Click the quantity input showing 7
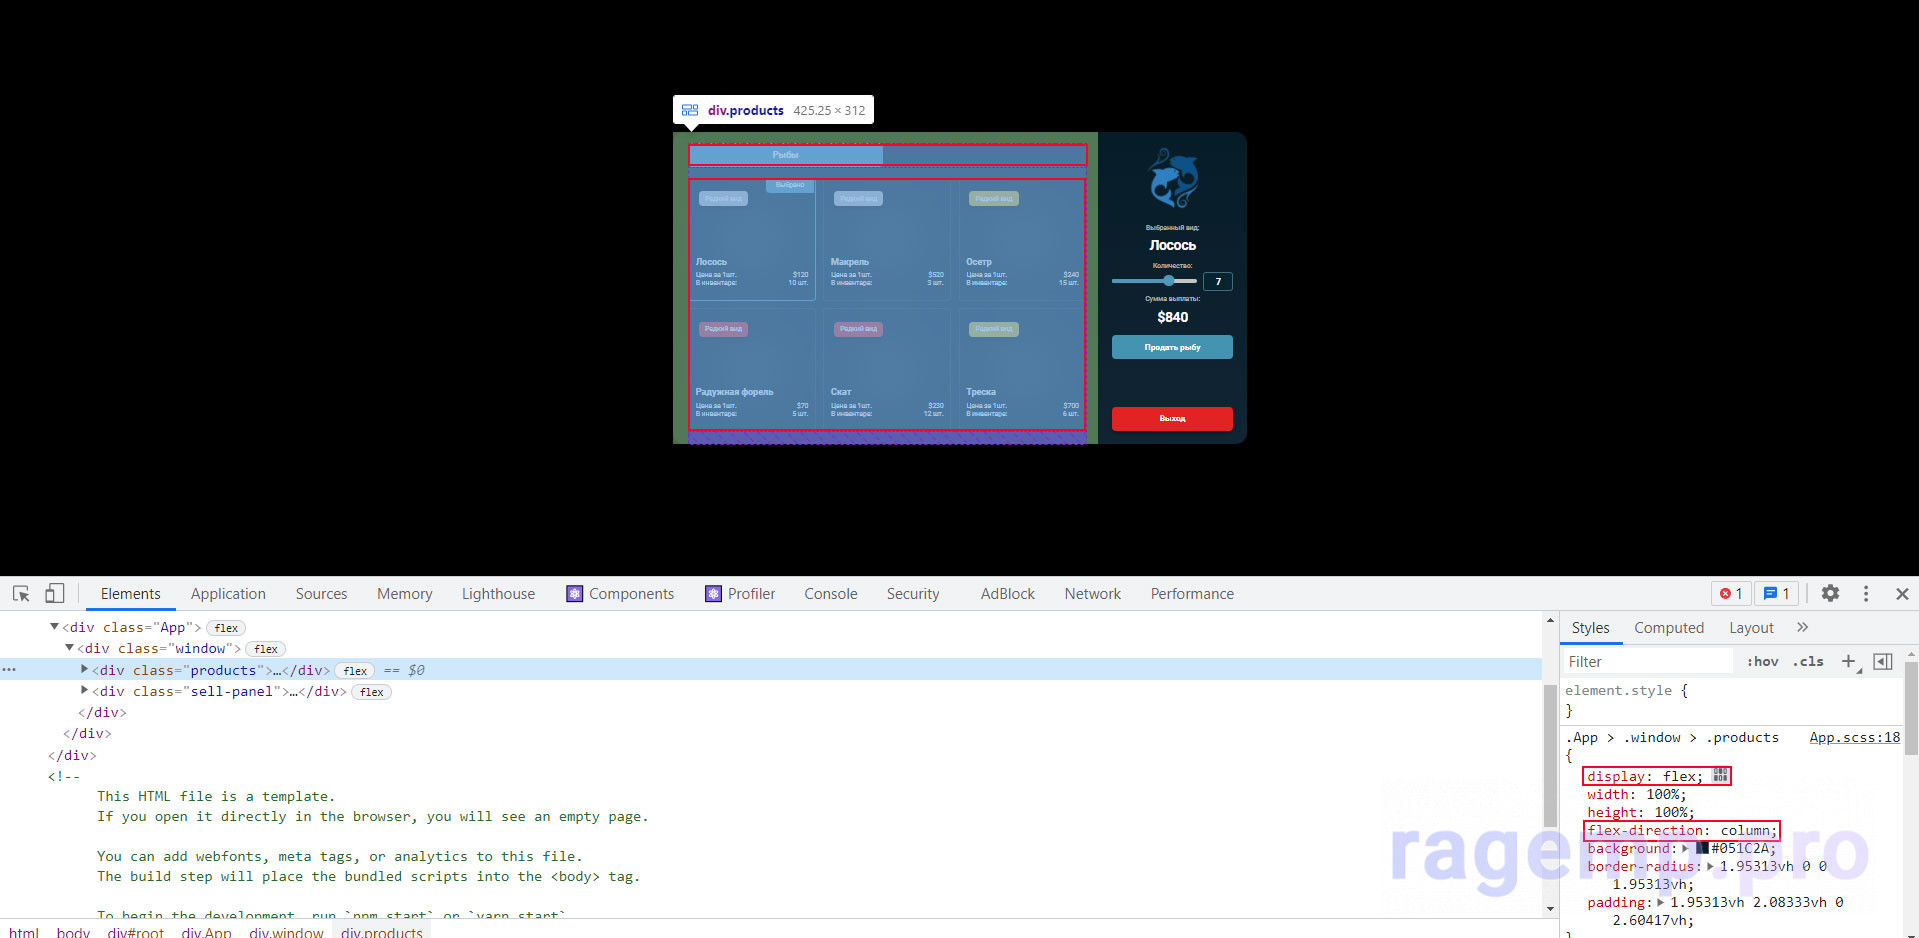The width and height of the screenshot is (1919, 938). (1218, 281)
